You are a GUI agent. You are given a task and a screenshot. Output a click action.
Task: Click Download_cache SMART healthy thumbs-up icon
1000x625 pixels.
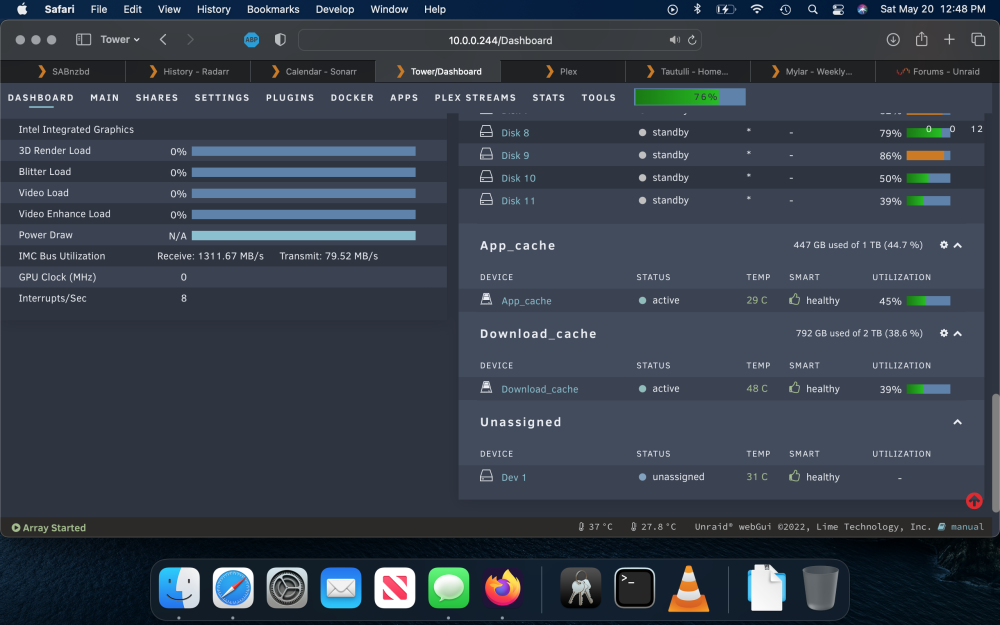pyautogui.click(x=795, y=387)
